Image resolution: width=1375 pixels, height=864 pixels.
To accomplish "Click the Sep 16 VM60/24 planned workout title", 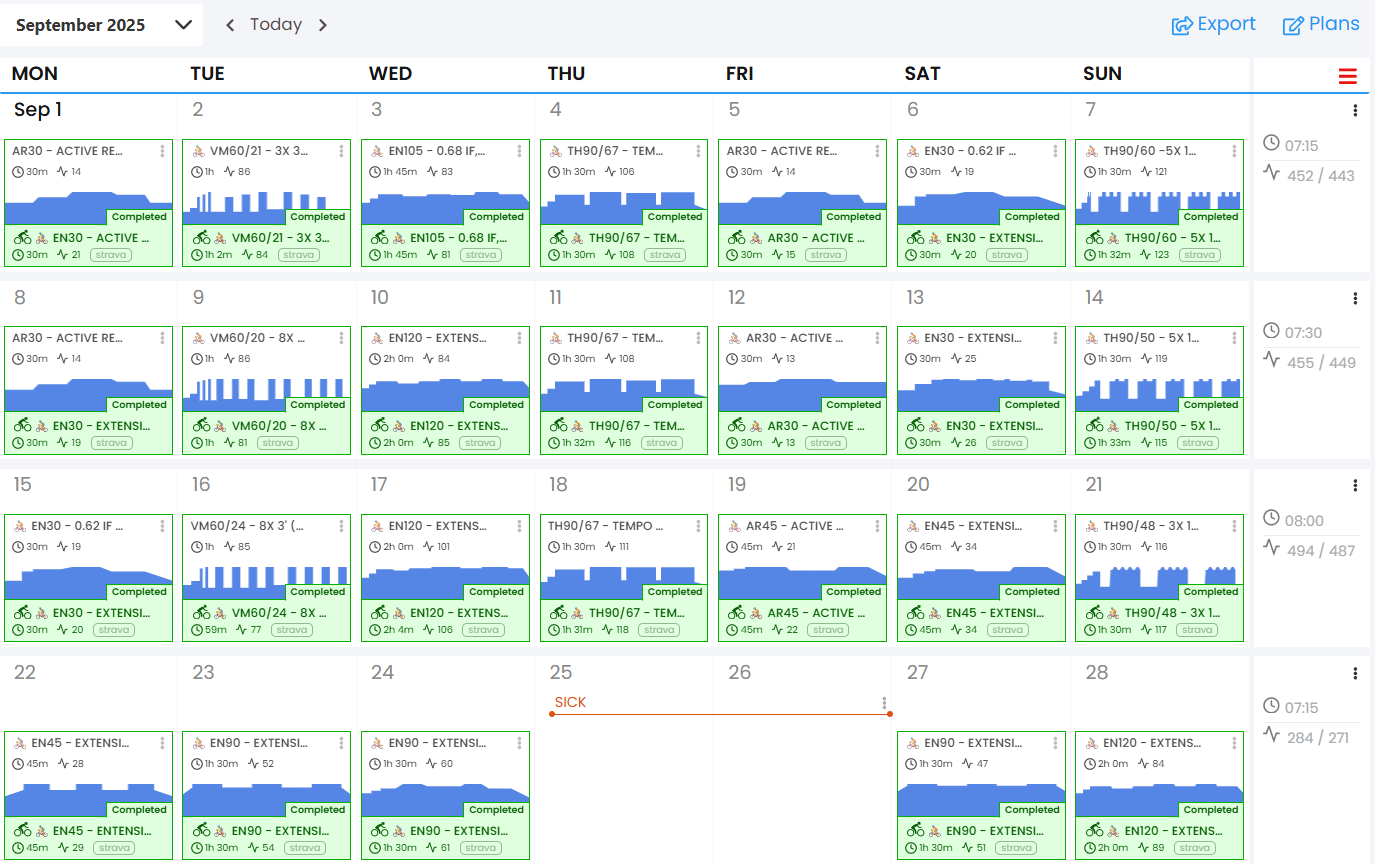I will [246, 526].
